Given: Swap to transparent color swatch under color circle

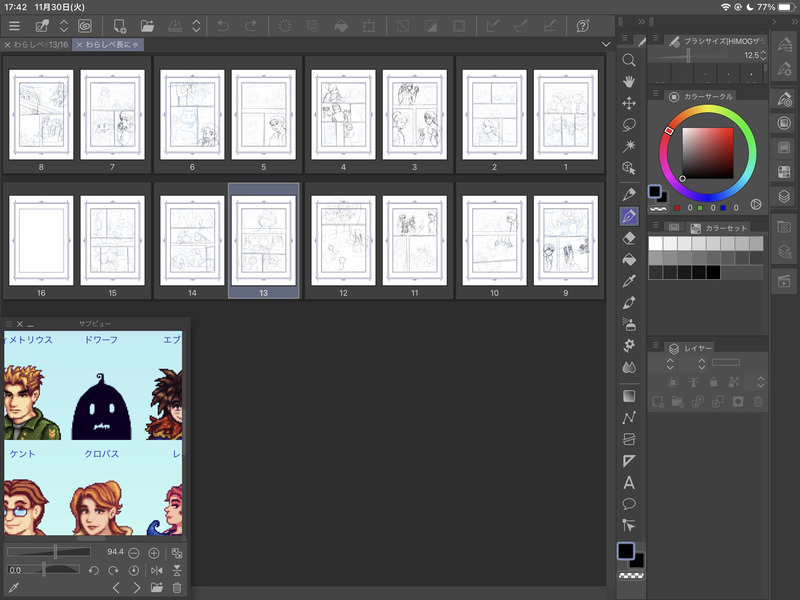Looking at the screenshot, I should (658, 209).
